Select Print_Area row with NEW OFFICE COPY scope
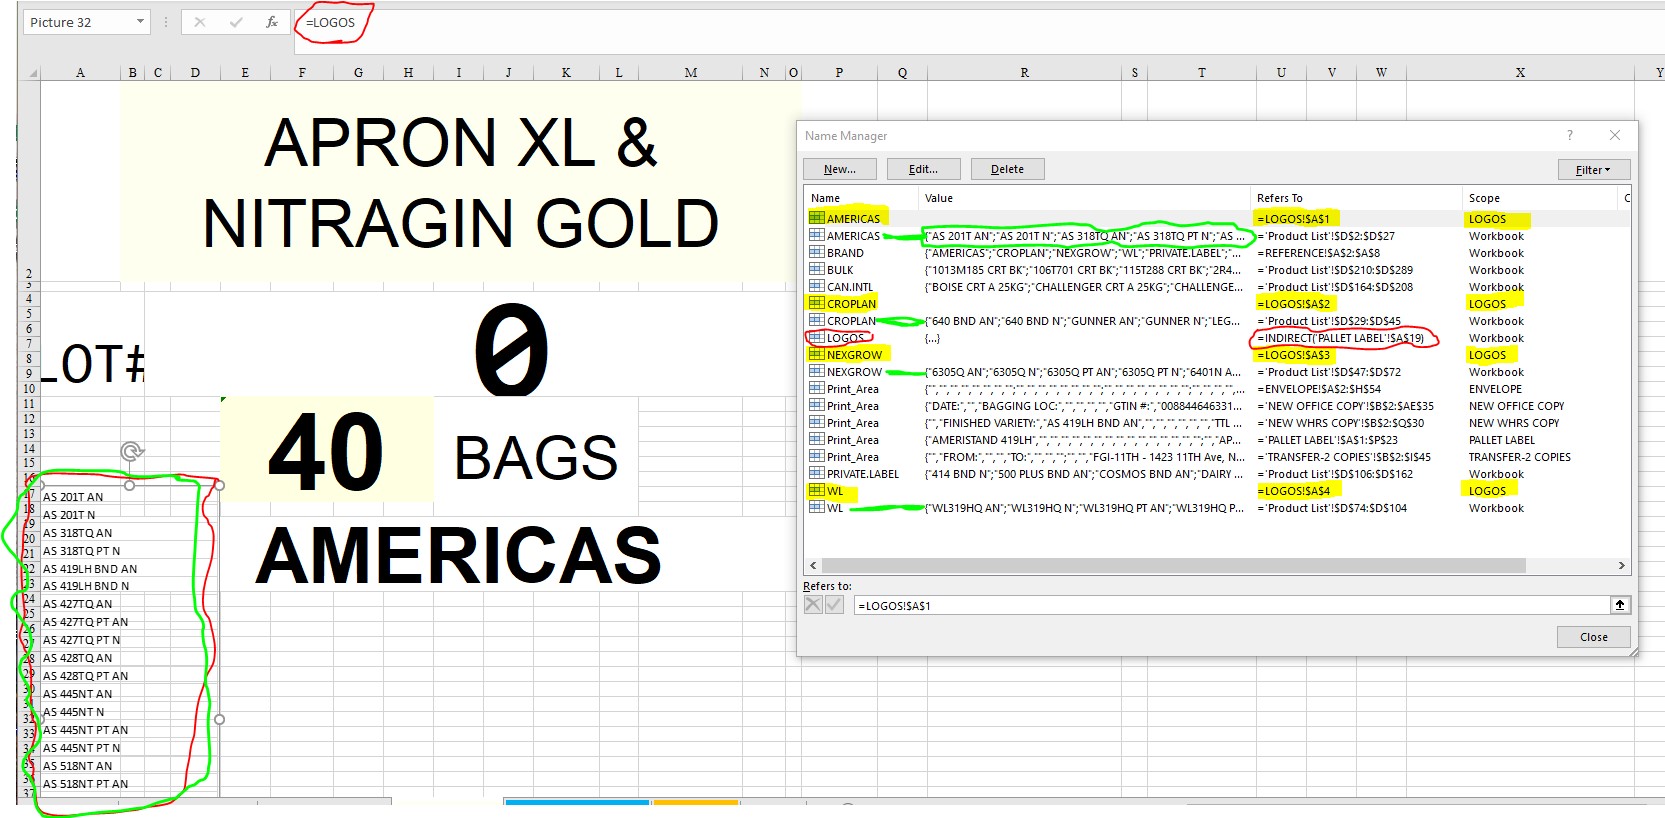Viewport: 1665px width, 818px height. (1216, 406)
